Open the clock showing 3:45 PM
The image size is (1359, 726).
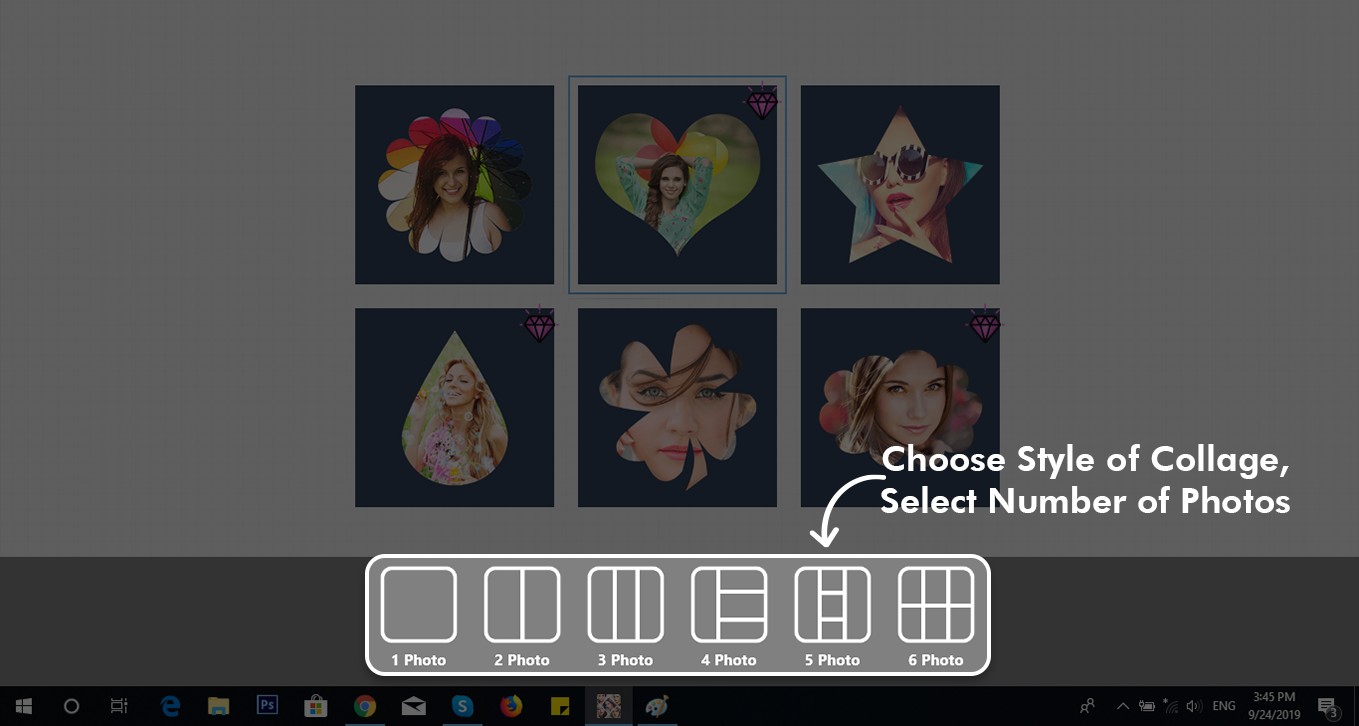point(1273,706)
